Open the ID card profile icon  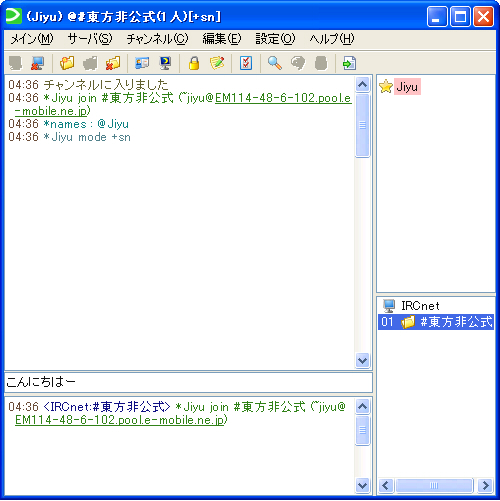(142, 63)
